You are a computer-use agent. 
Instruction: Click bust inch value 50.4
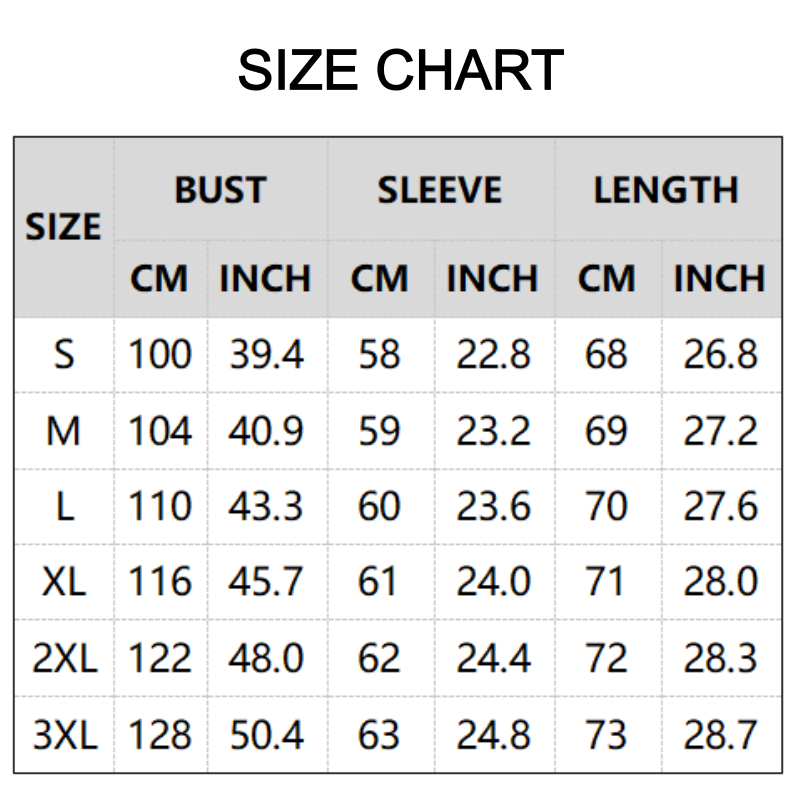[x=266, y=735]
